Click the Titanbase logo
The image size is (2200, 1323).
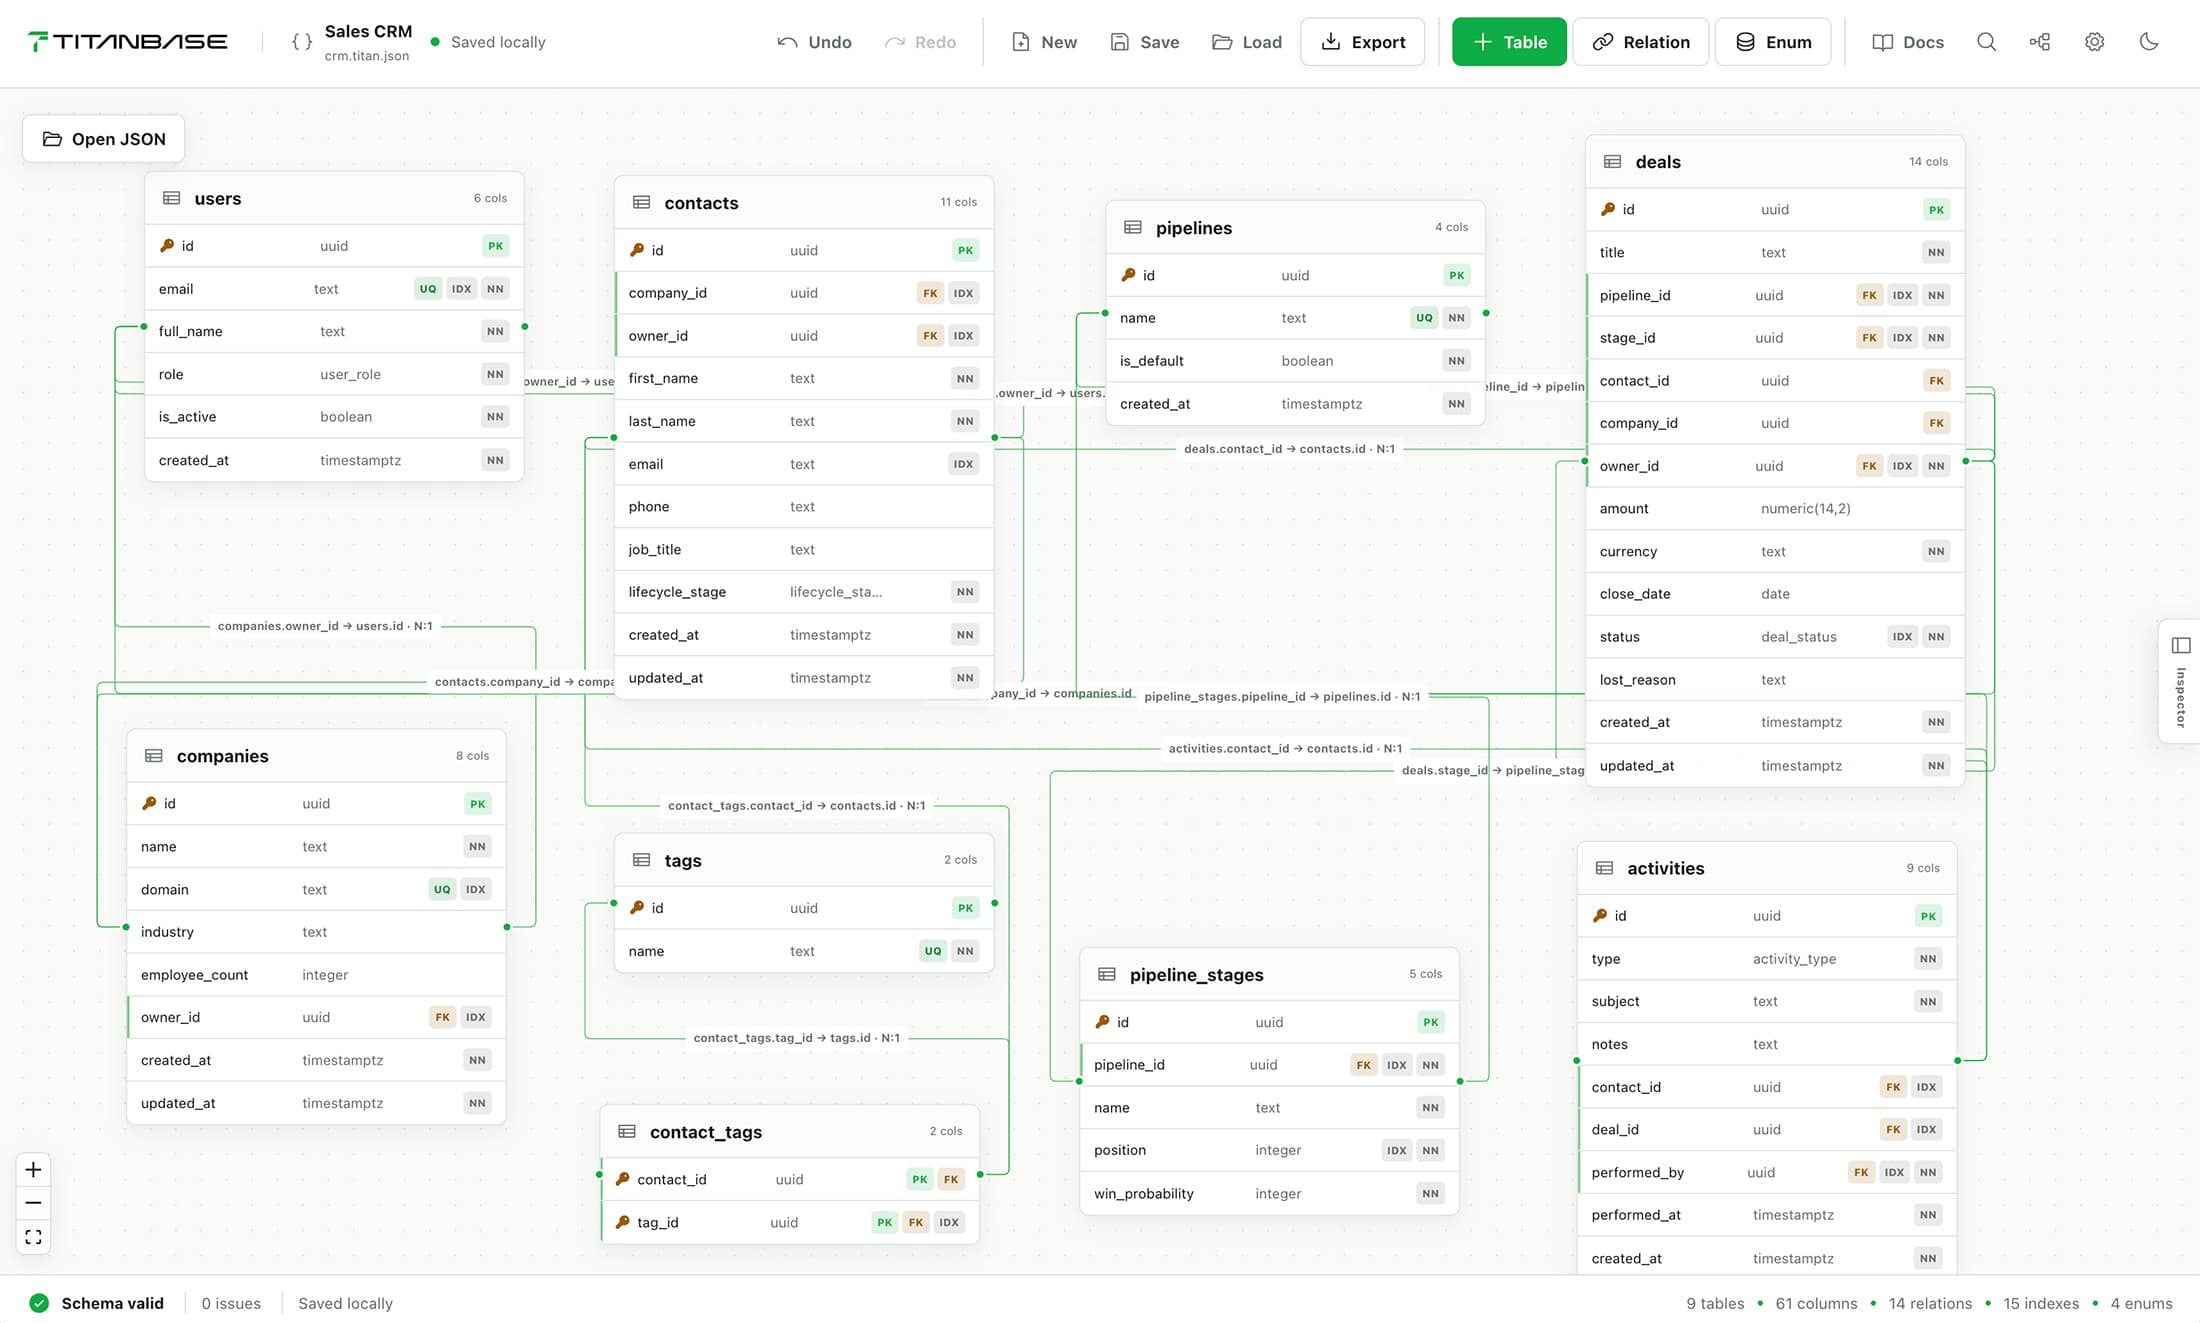coord(127,42)
